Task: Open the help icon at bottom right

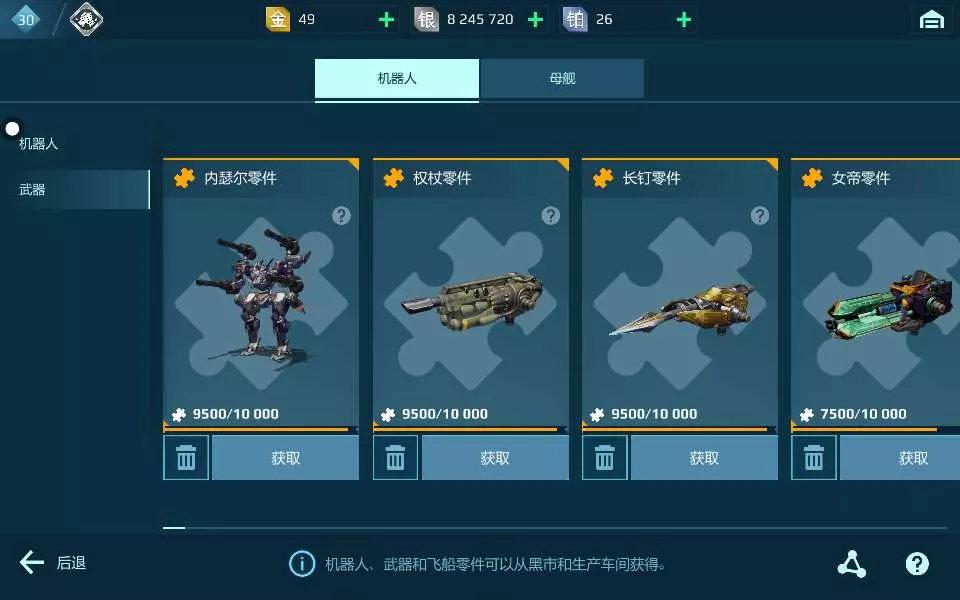Action: [x=917, y=563]
